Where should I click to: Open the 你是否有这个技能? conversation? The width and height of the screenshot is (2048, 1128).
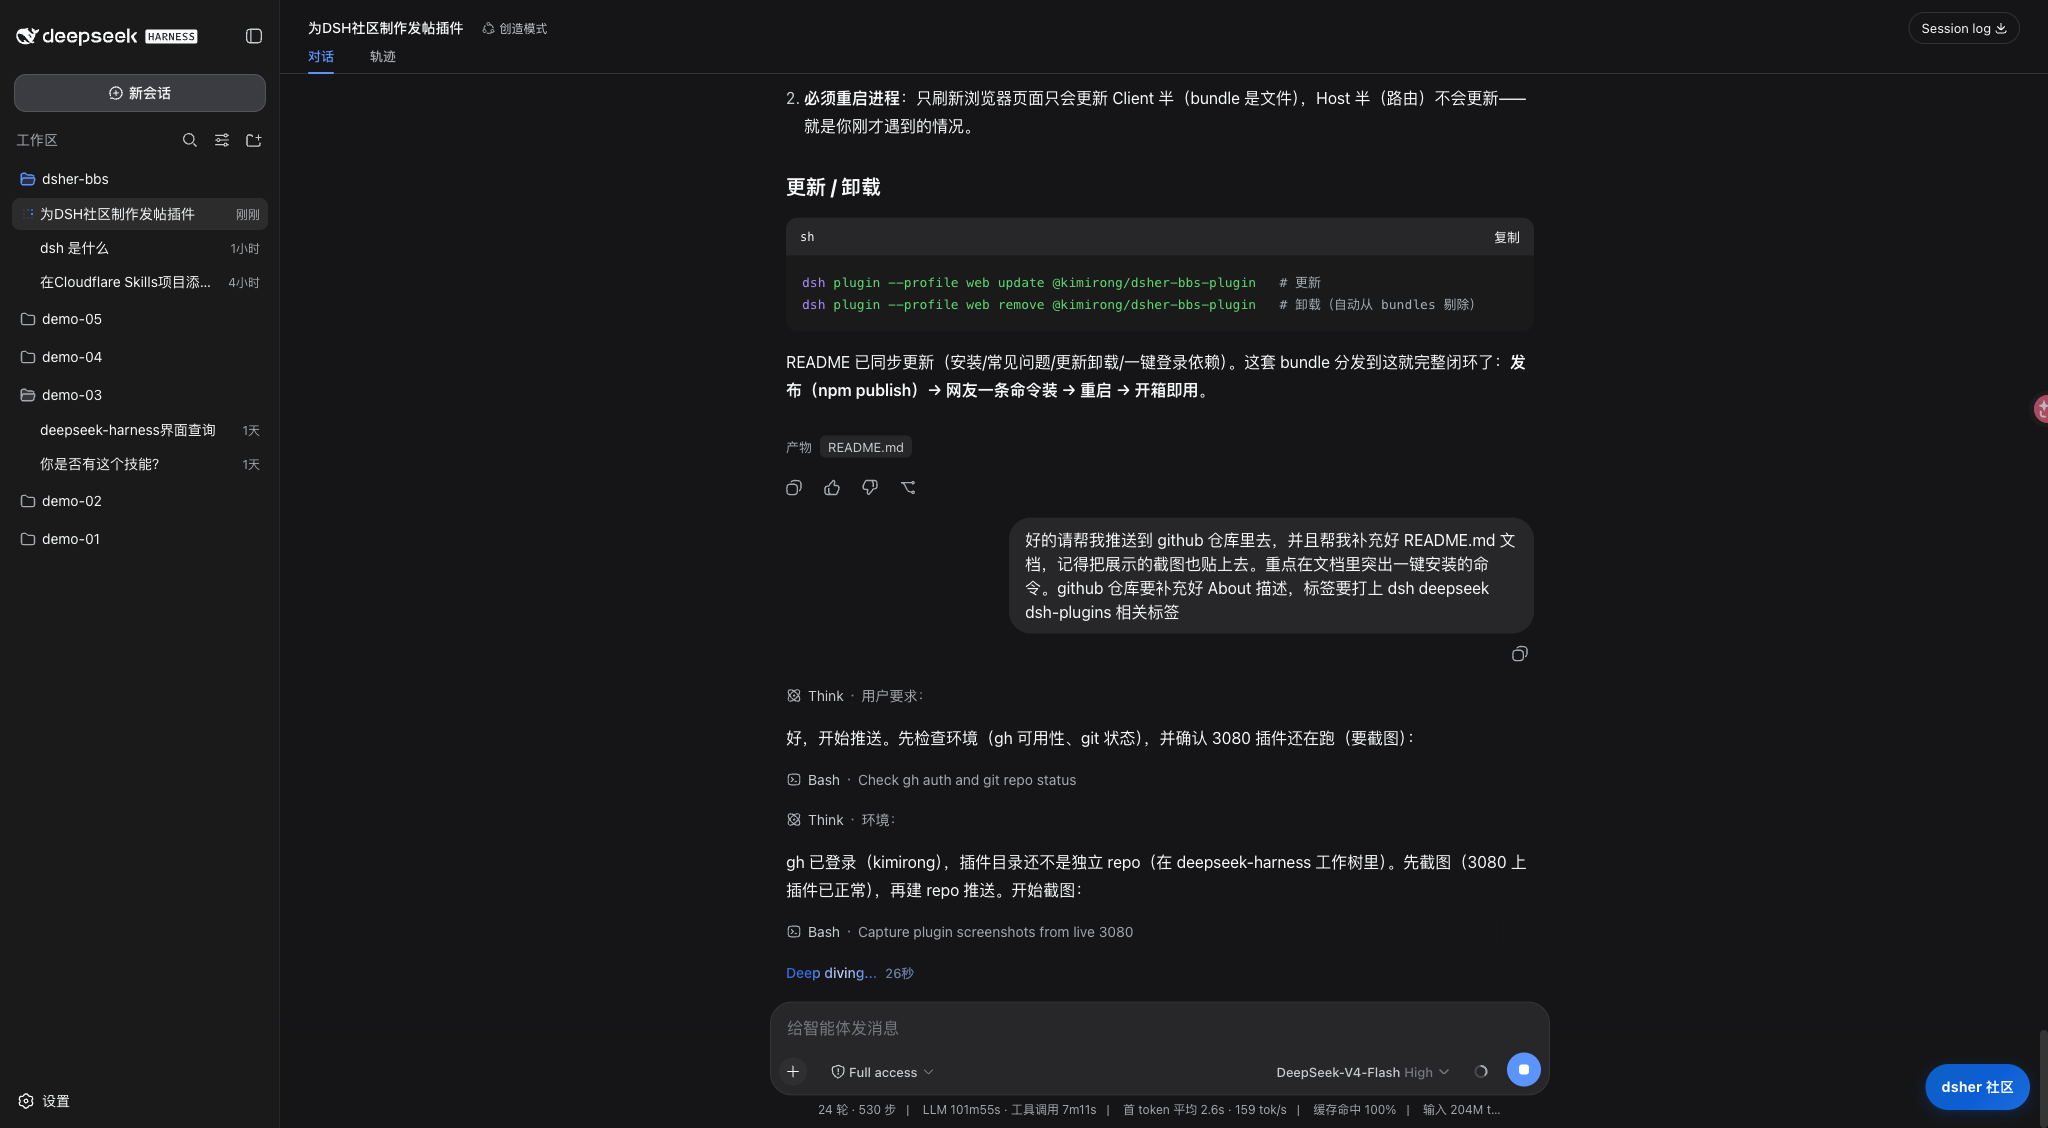(x=140, y=464)
